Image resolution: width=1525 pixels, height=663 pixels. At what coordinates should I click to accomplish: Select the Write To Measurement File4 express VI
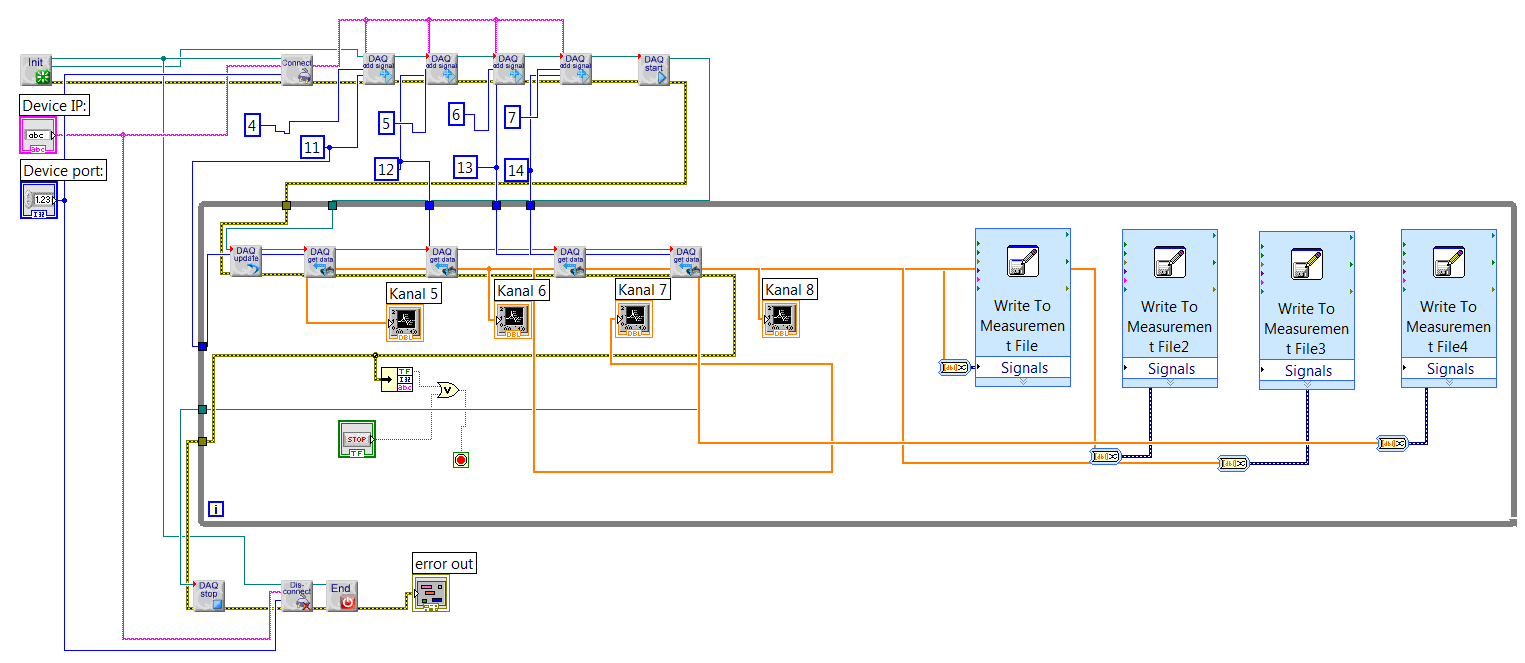tap(1449, 308)
